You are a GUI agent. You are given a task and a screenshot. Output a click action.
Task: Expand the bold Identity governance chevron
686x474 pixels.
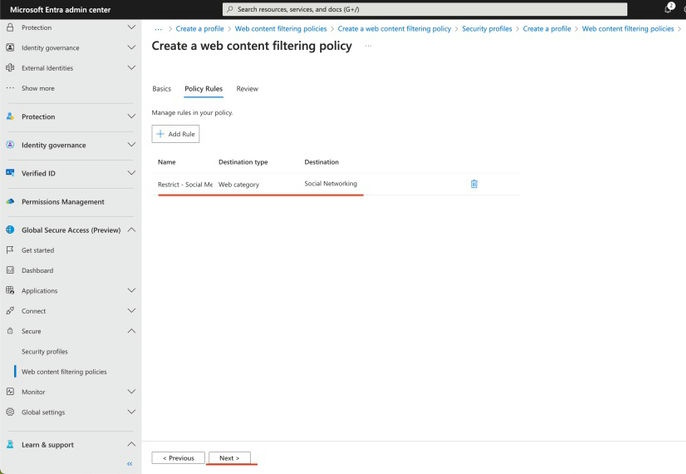click(131, 145)
